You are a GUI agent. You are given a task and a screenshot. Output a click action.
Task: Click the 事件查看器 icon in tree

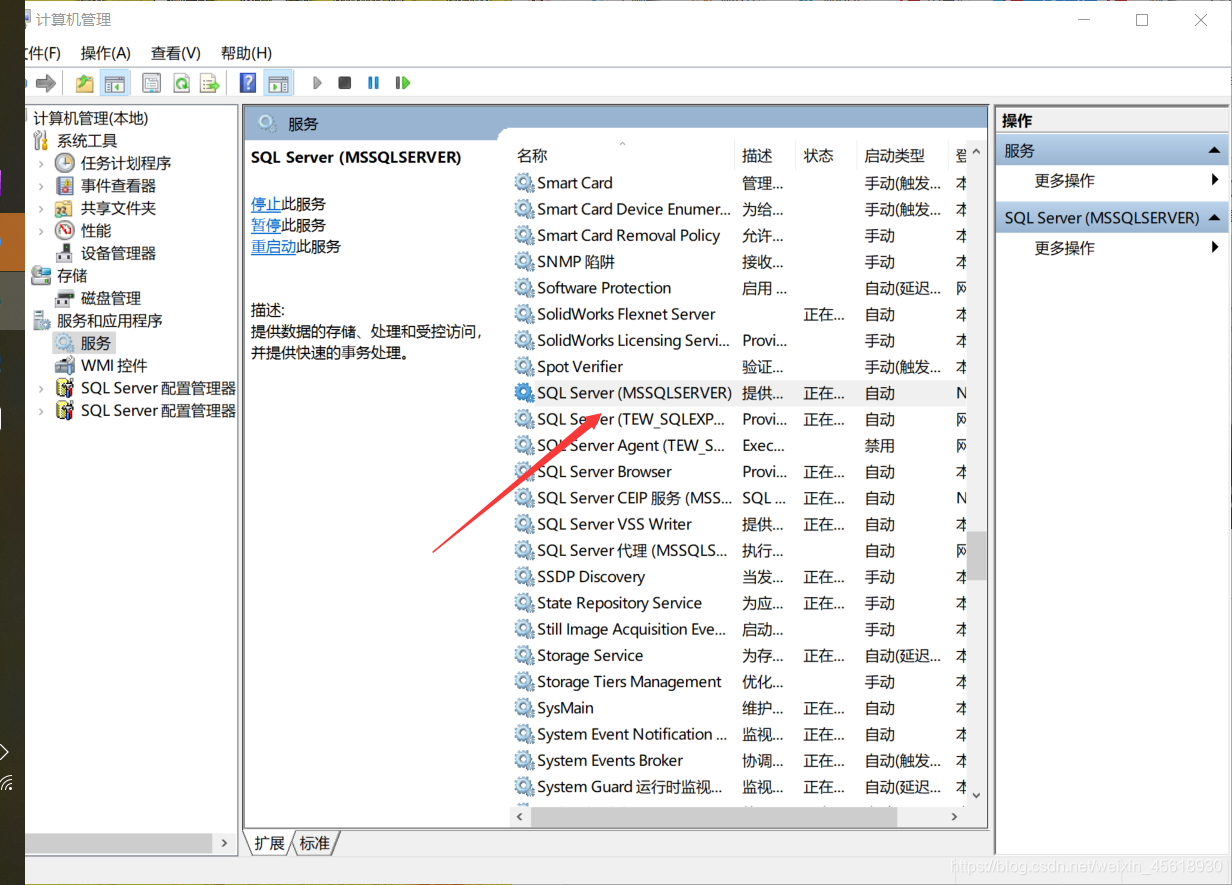(65, 186)
